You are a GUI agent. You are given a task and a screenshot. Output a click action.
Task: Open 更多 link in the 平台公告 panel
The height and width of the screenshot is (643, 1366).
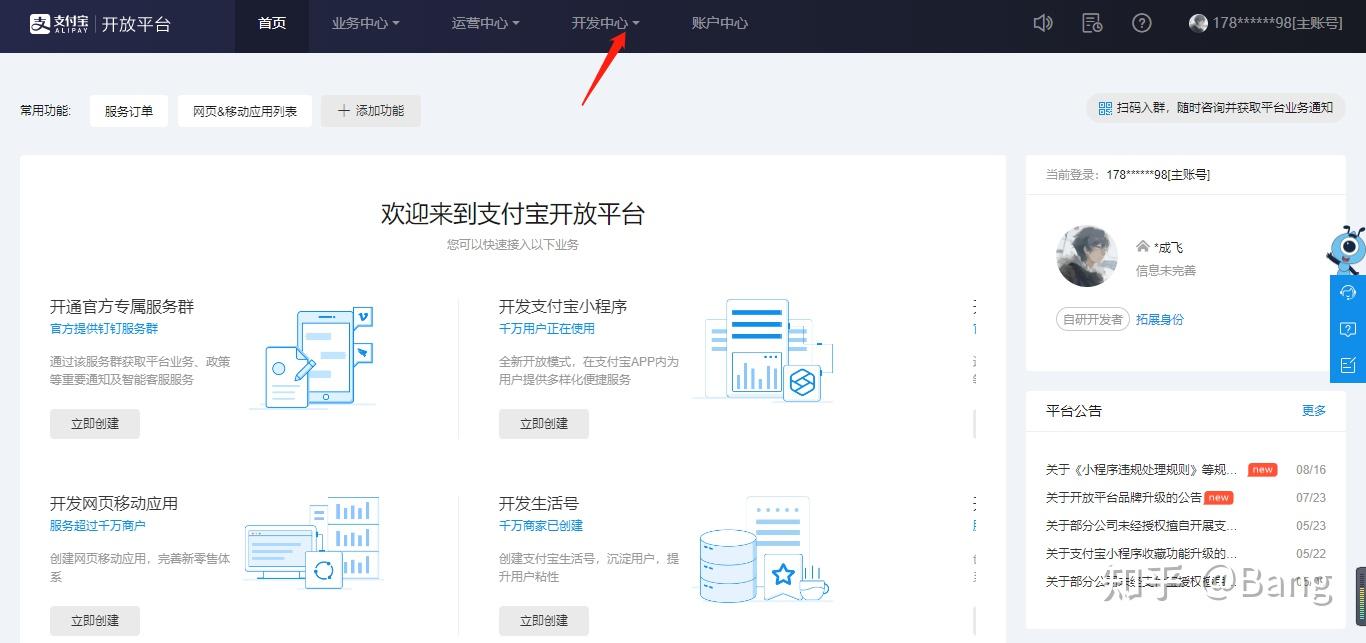1313,410
